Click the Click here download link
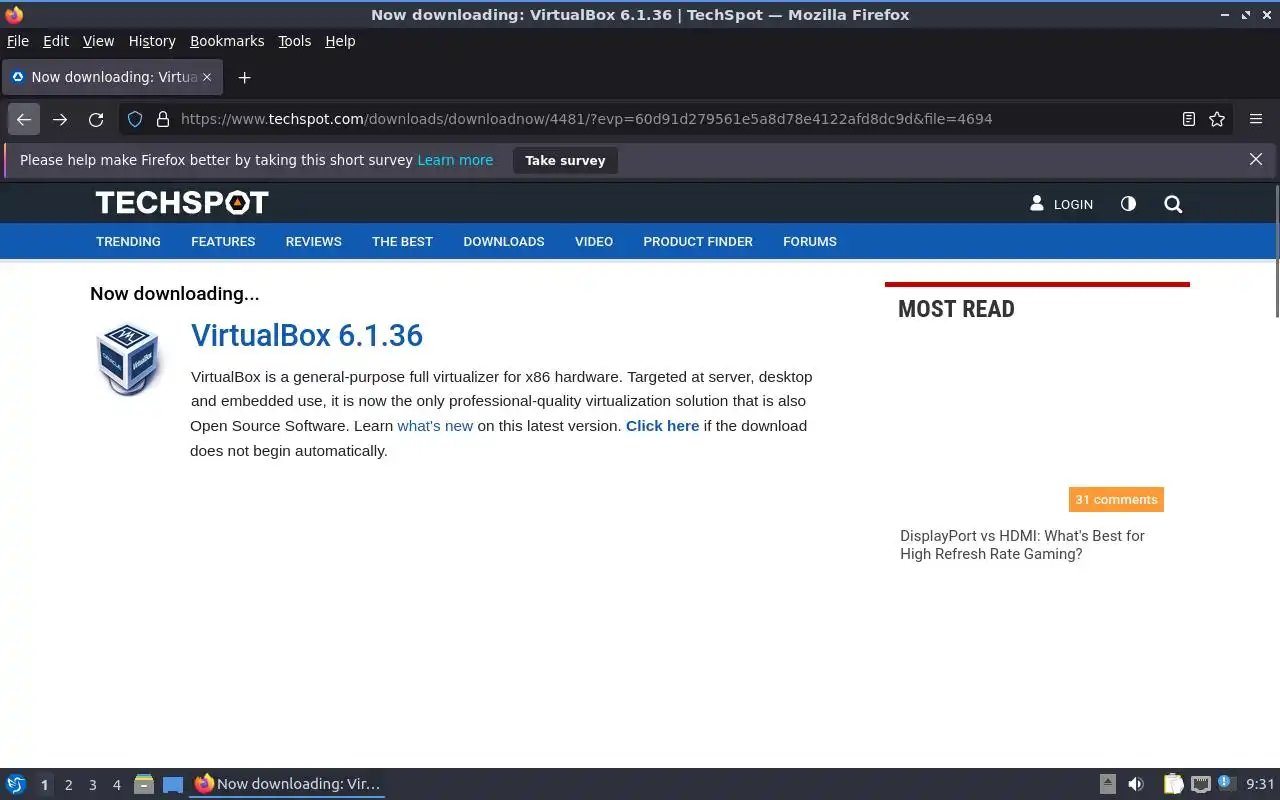This screenshot has height=800, width=1280. [x=662, y=426]
